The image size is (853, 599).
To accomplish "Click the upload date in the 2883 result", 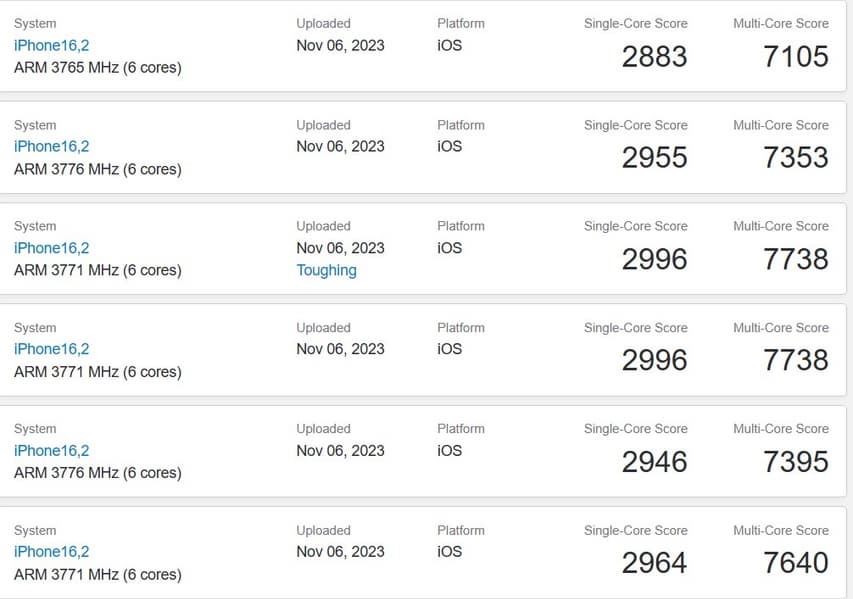I will [x=340, y=45].
